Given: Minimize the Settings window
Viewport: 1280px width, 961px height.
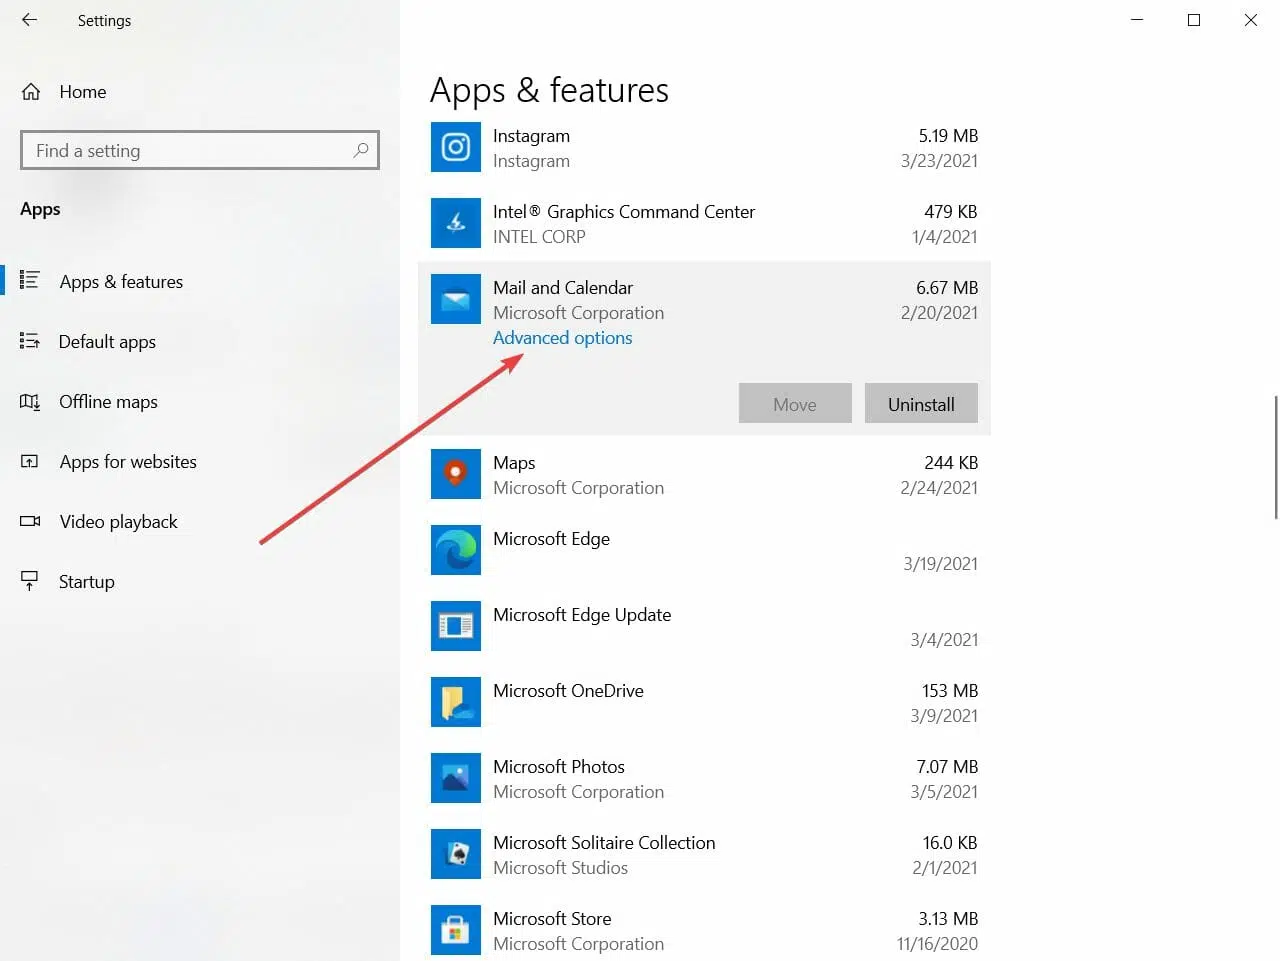Looking at the screenshot, I should [x=1136, y=20].
